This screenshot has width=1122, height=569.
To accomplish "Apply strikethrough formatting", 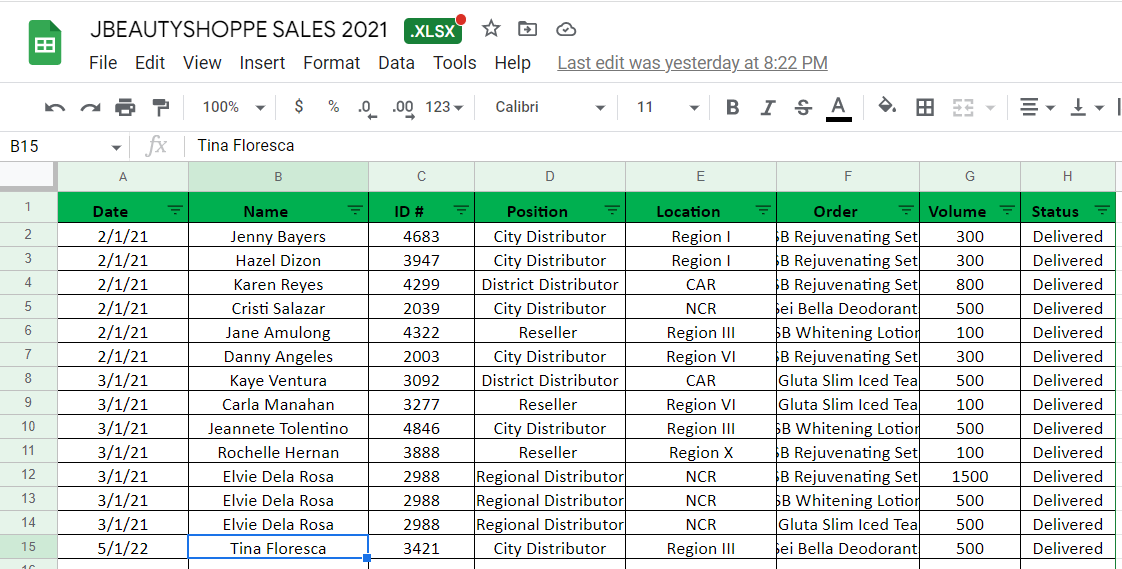I will pyautogui.click(x=803, y=108).
